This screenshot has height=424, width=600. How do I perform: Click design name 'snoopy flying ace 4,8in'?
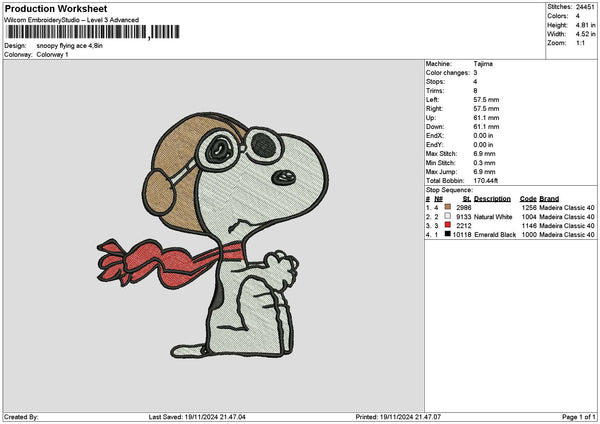pos(70,46)
